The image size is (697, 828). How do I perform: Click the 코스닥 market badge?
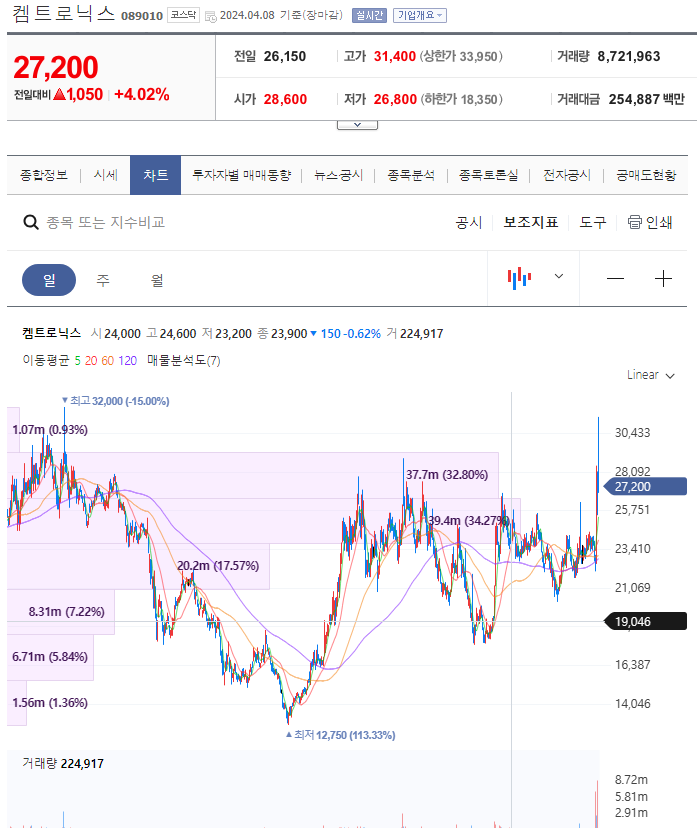(x=183, y=15)
